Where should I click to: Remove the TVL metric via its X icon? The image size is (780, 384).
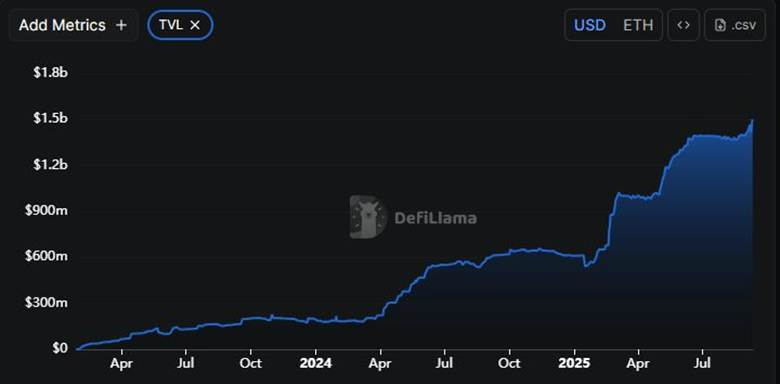point(195,25)
